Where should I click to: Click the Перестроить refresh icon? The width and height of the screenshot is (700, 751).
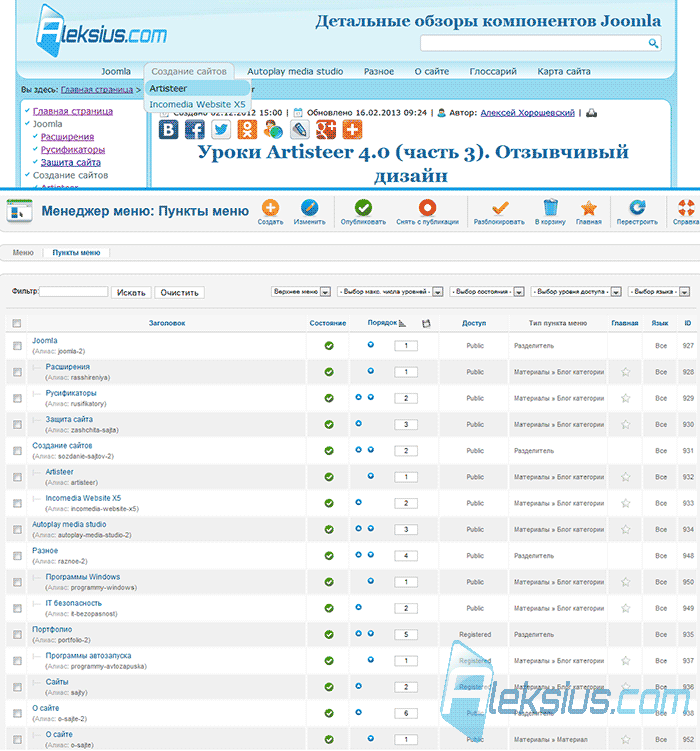(637, 208)
